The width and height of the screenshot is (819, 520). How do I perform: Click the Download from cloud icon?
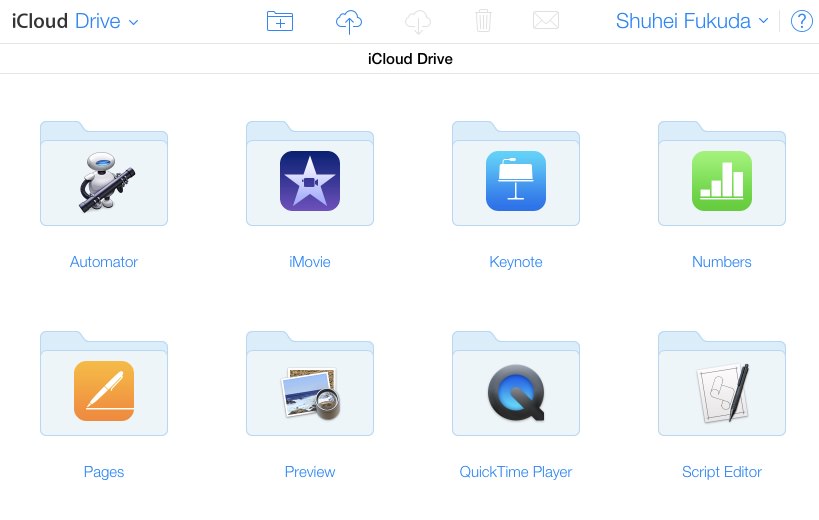click(x=418, y=22)
